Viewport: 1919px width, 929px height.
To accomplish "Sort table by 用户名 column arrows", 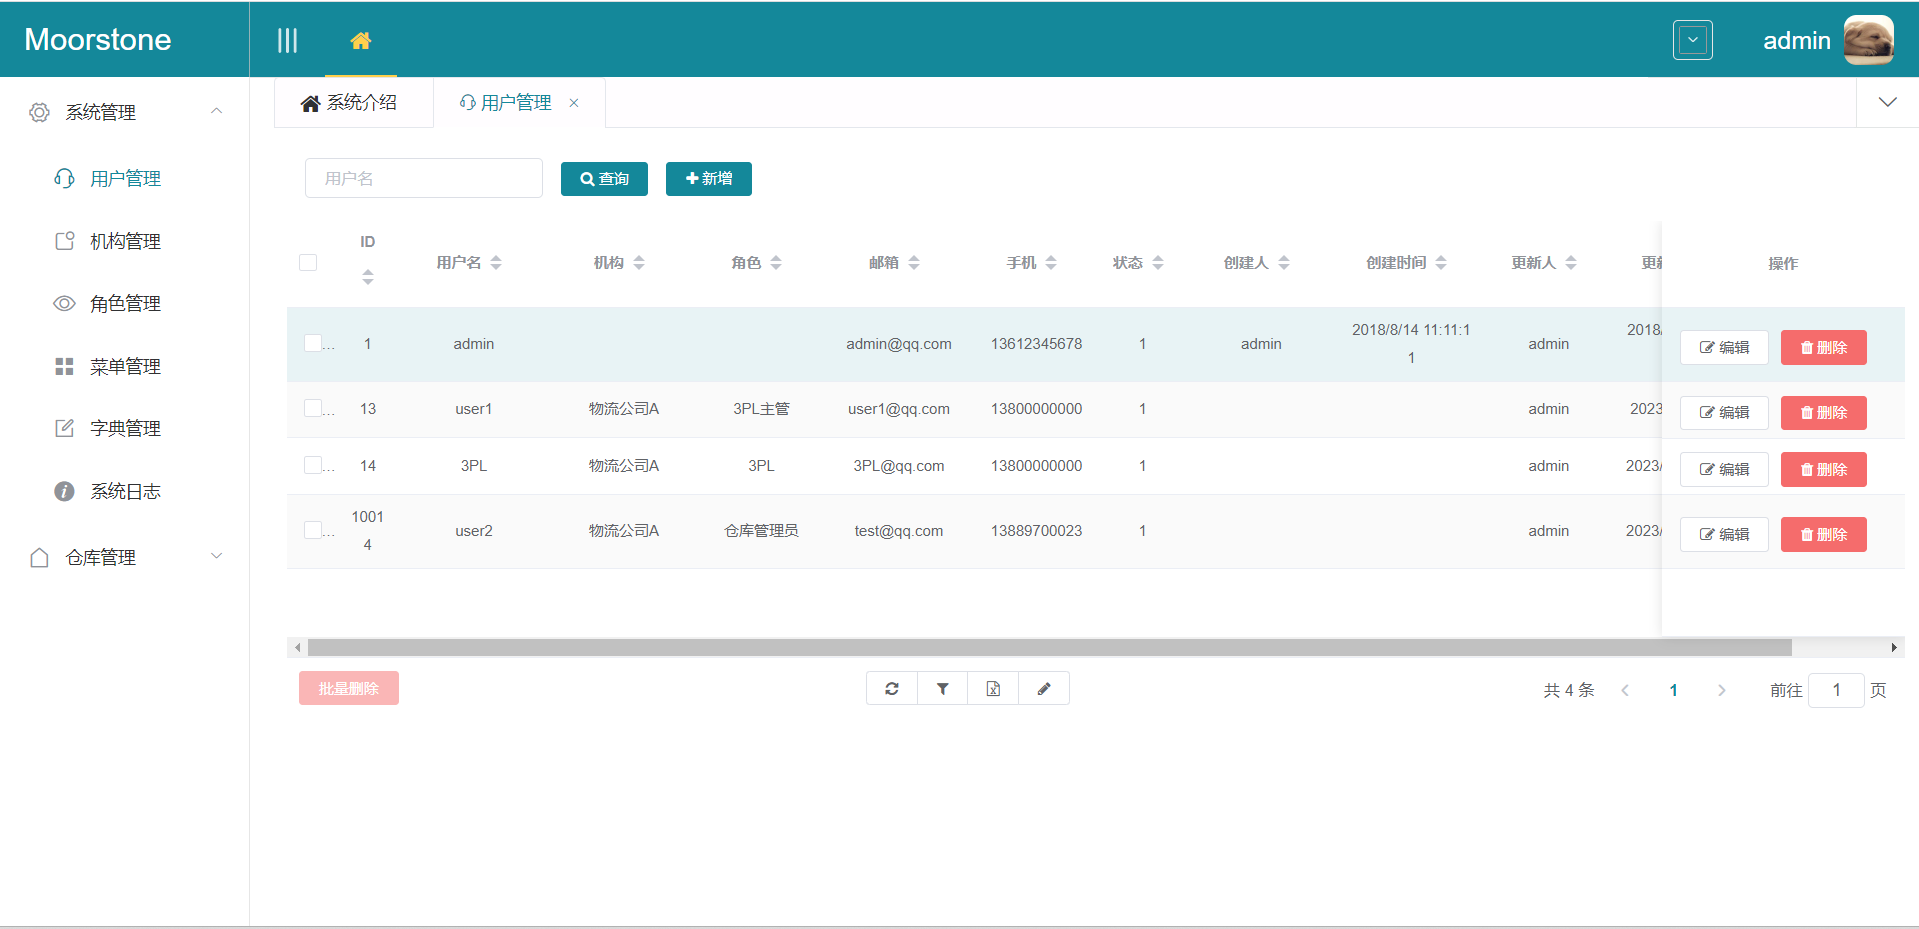I will [x=496, y=263].
